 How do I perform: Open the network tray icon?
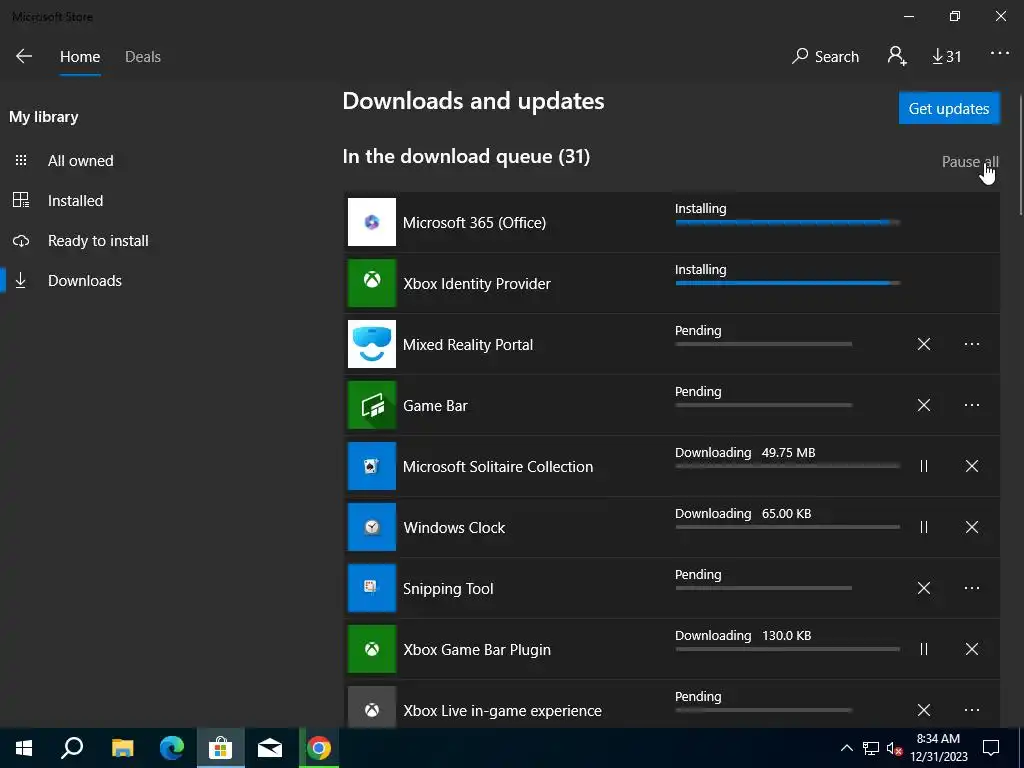click(871, 748)
